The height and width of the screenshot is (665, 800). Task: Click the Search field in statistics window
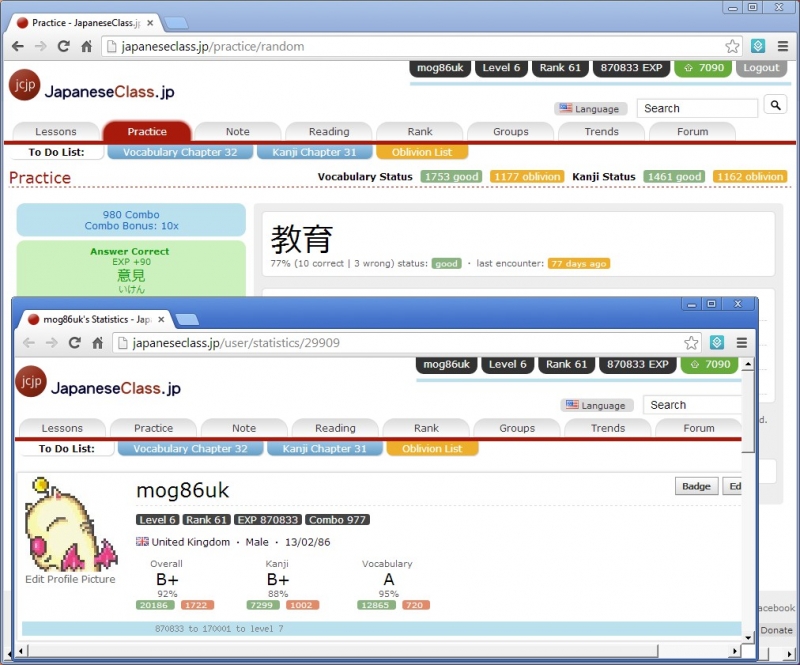(692, 405)
